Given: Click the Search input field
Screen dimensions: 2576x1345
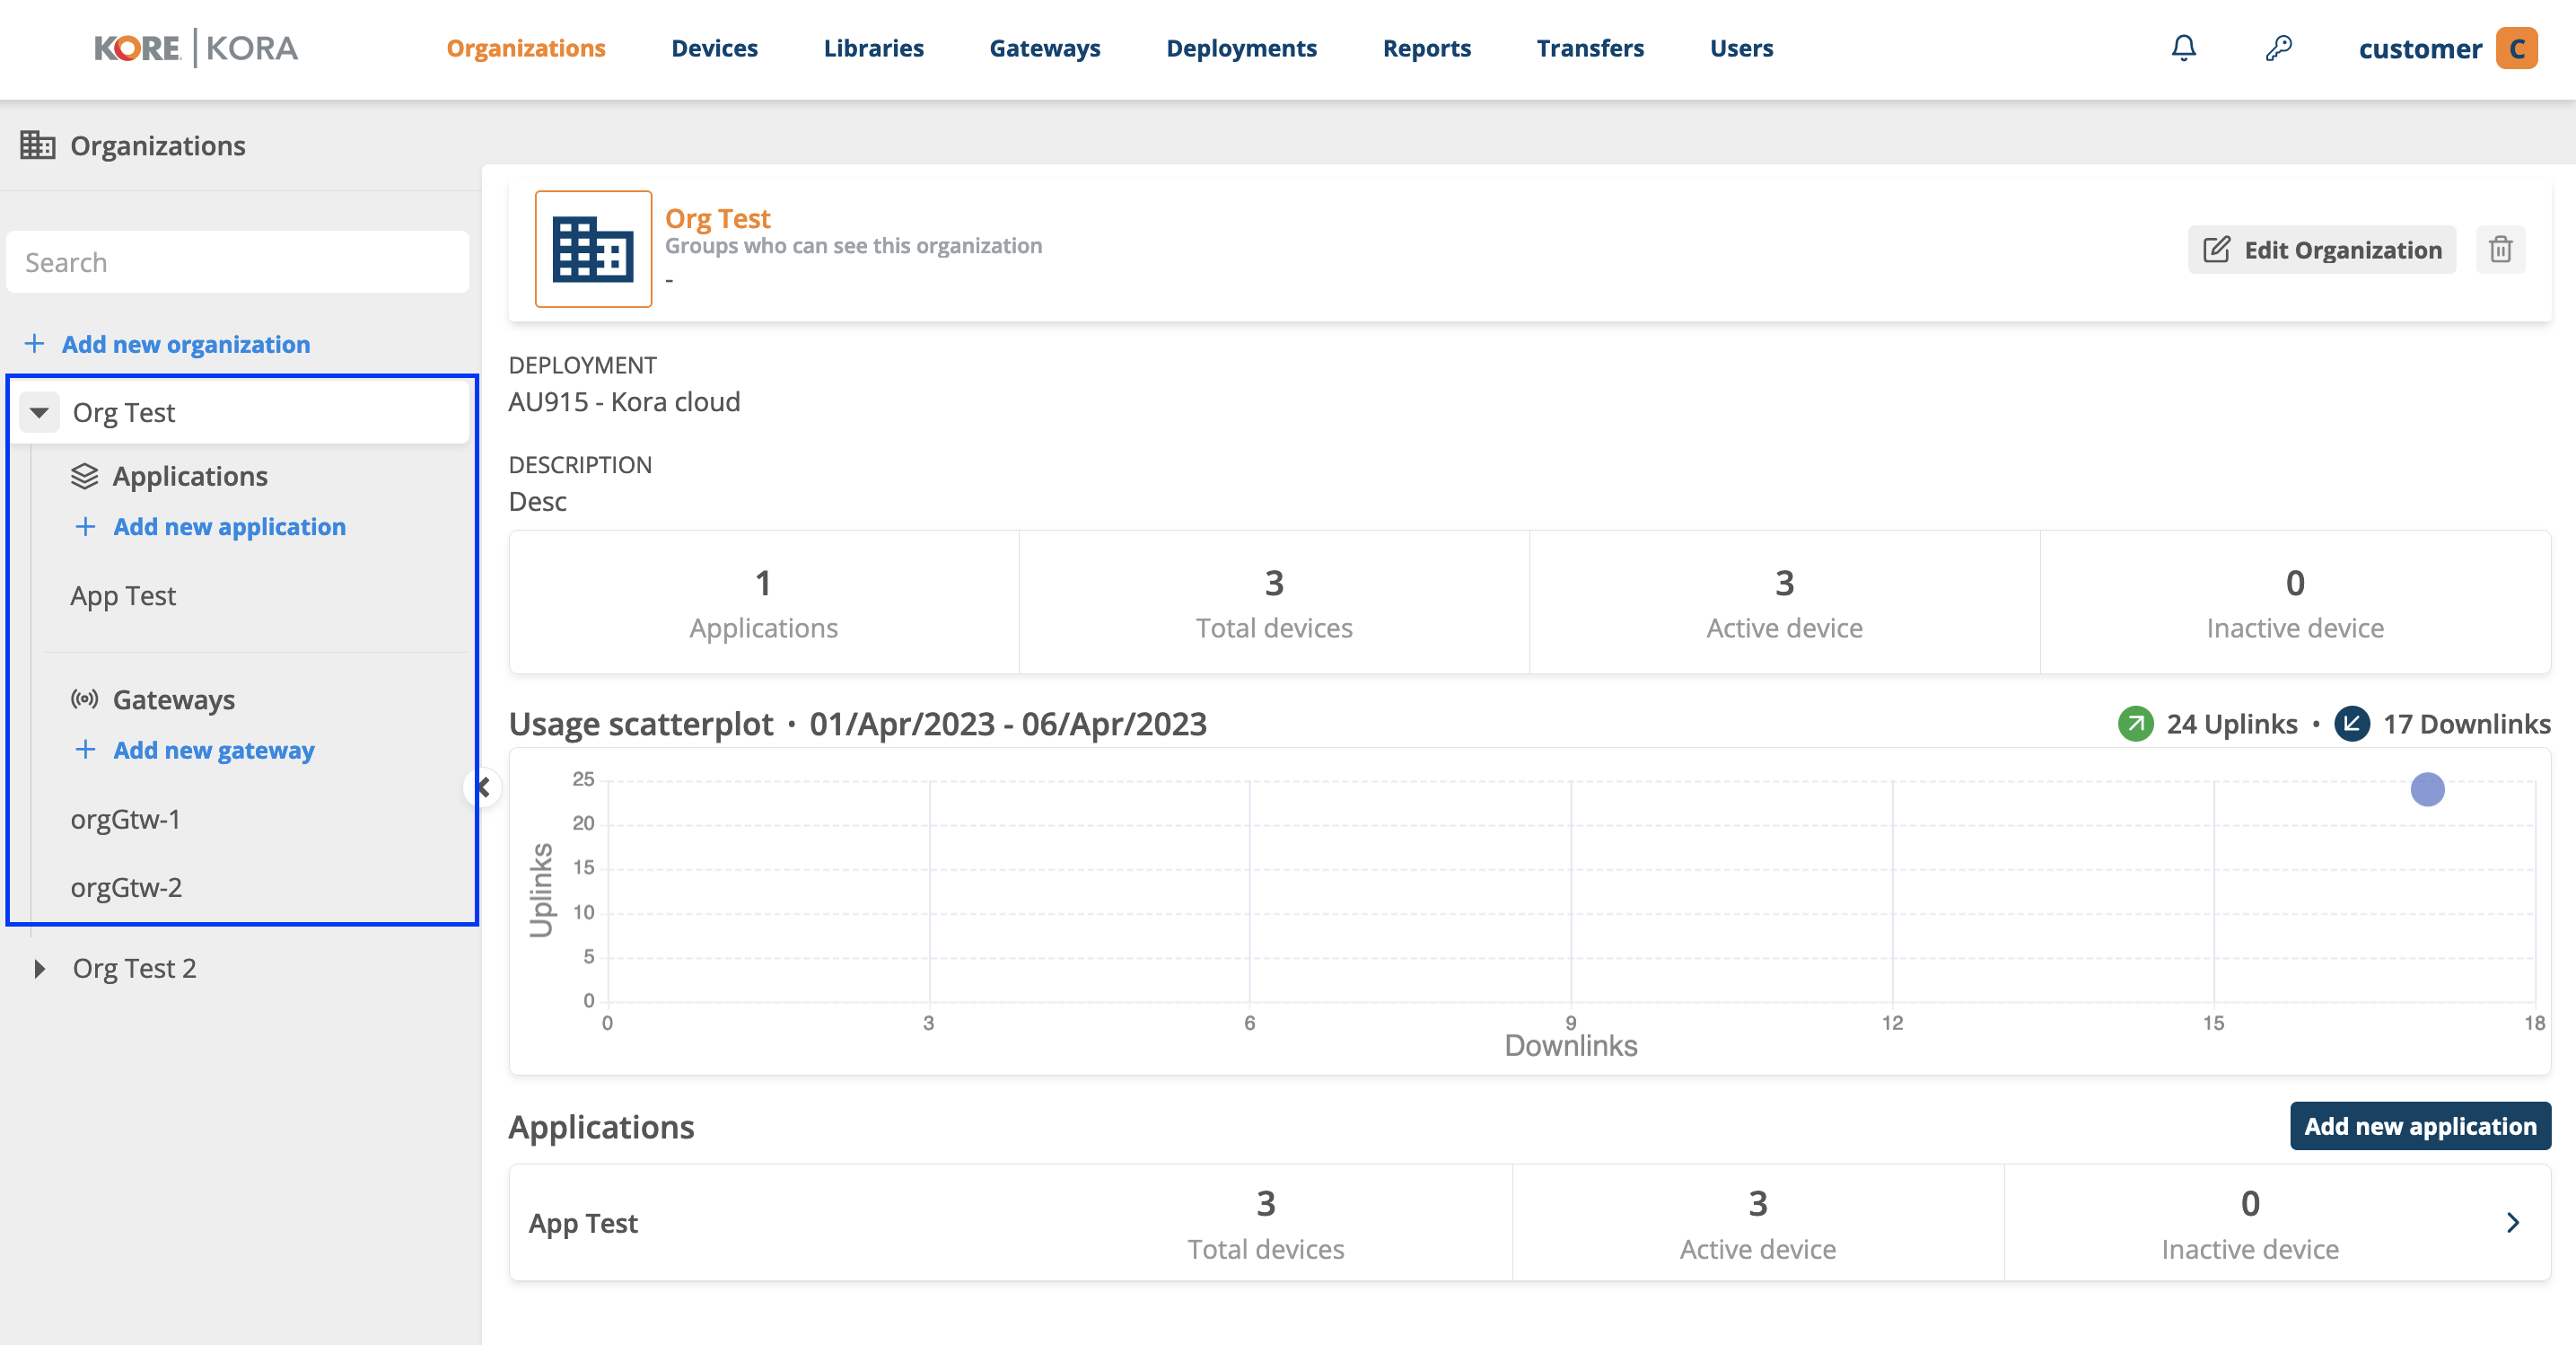Looking at the screenshot, I should [x=237, y=261].
